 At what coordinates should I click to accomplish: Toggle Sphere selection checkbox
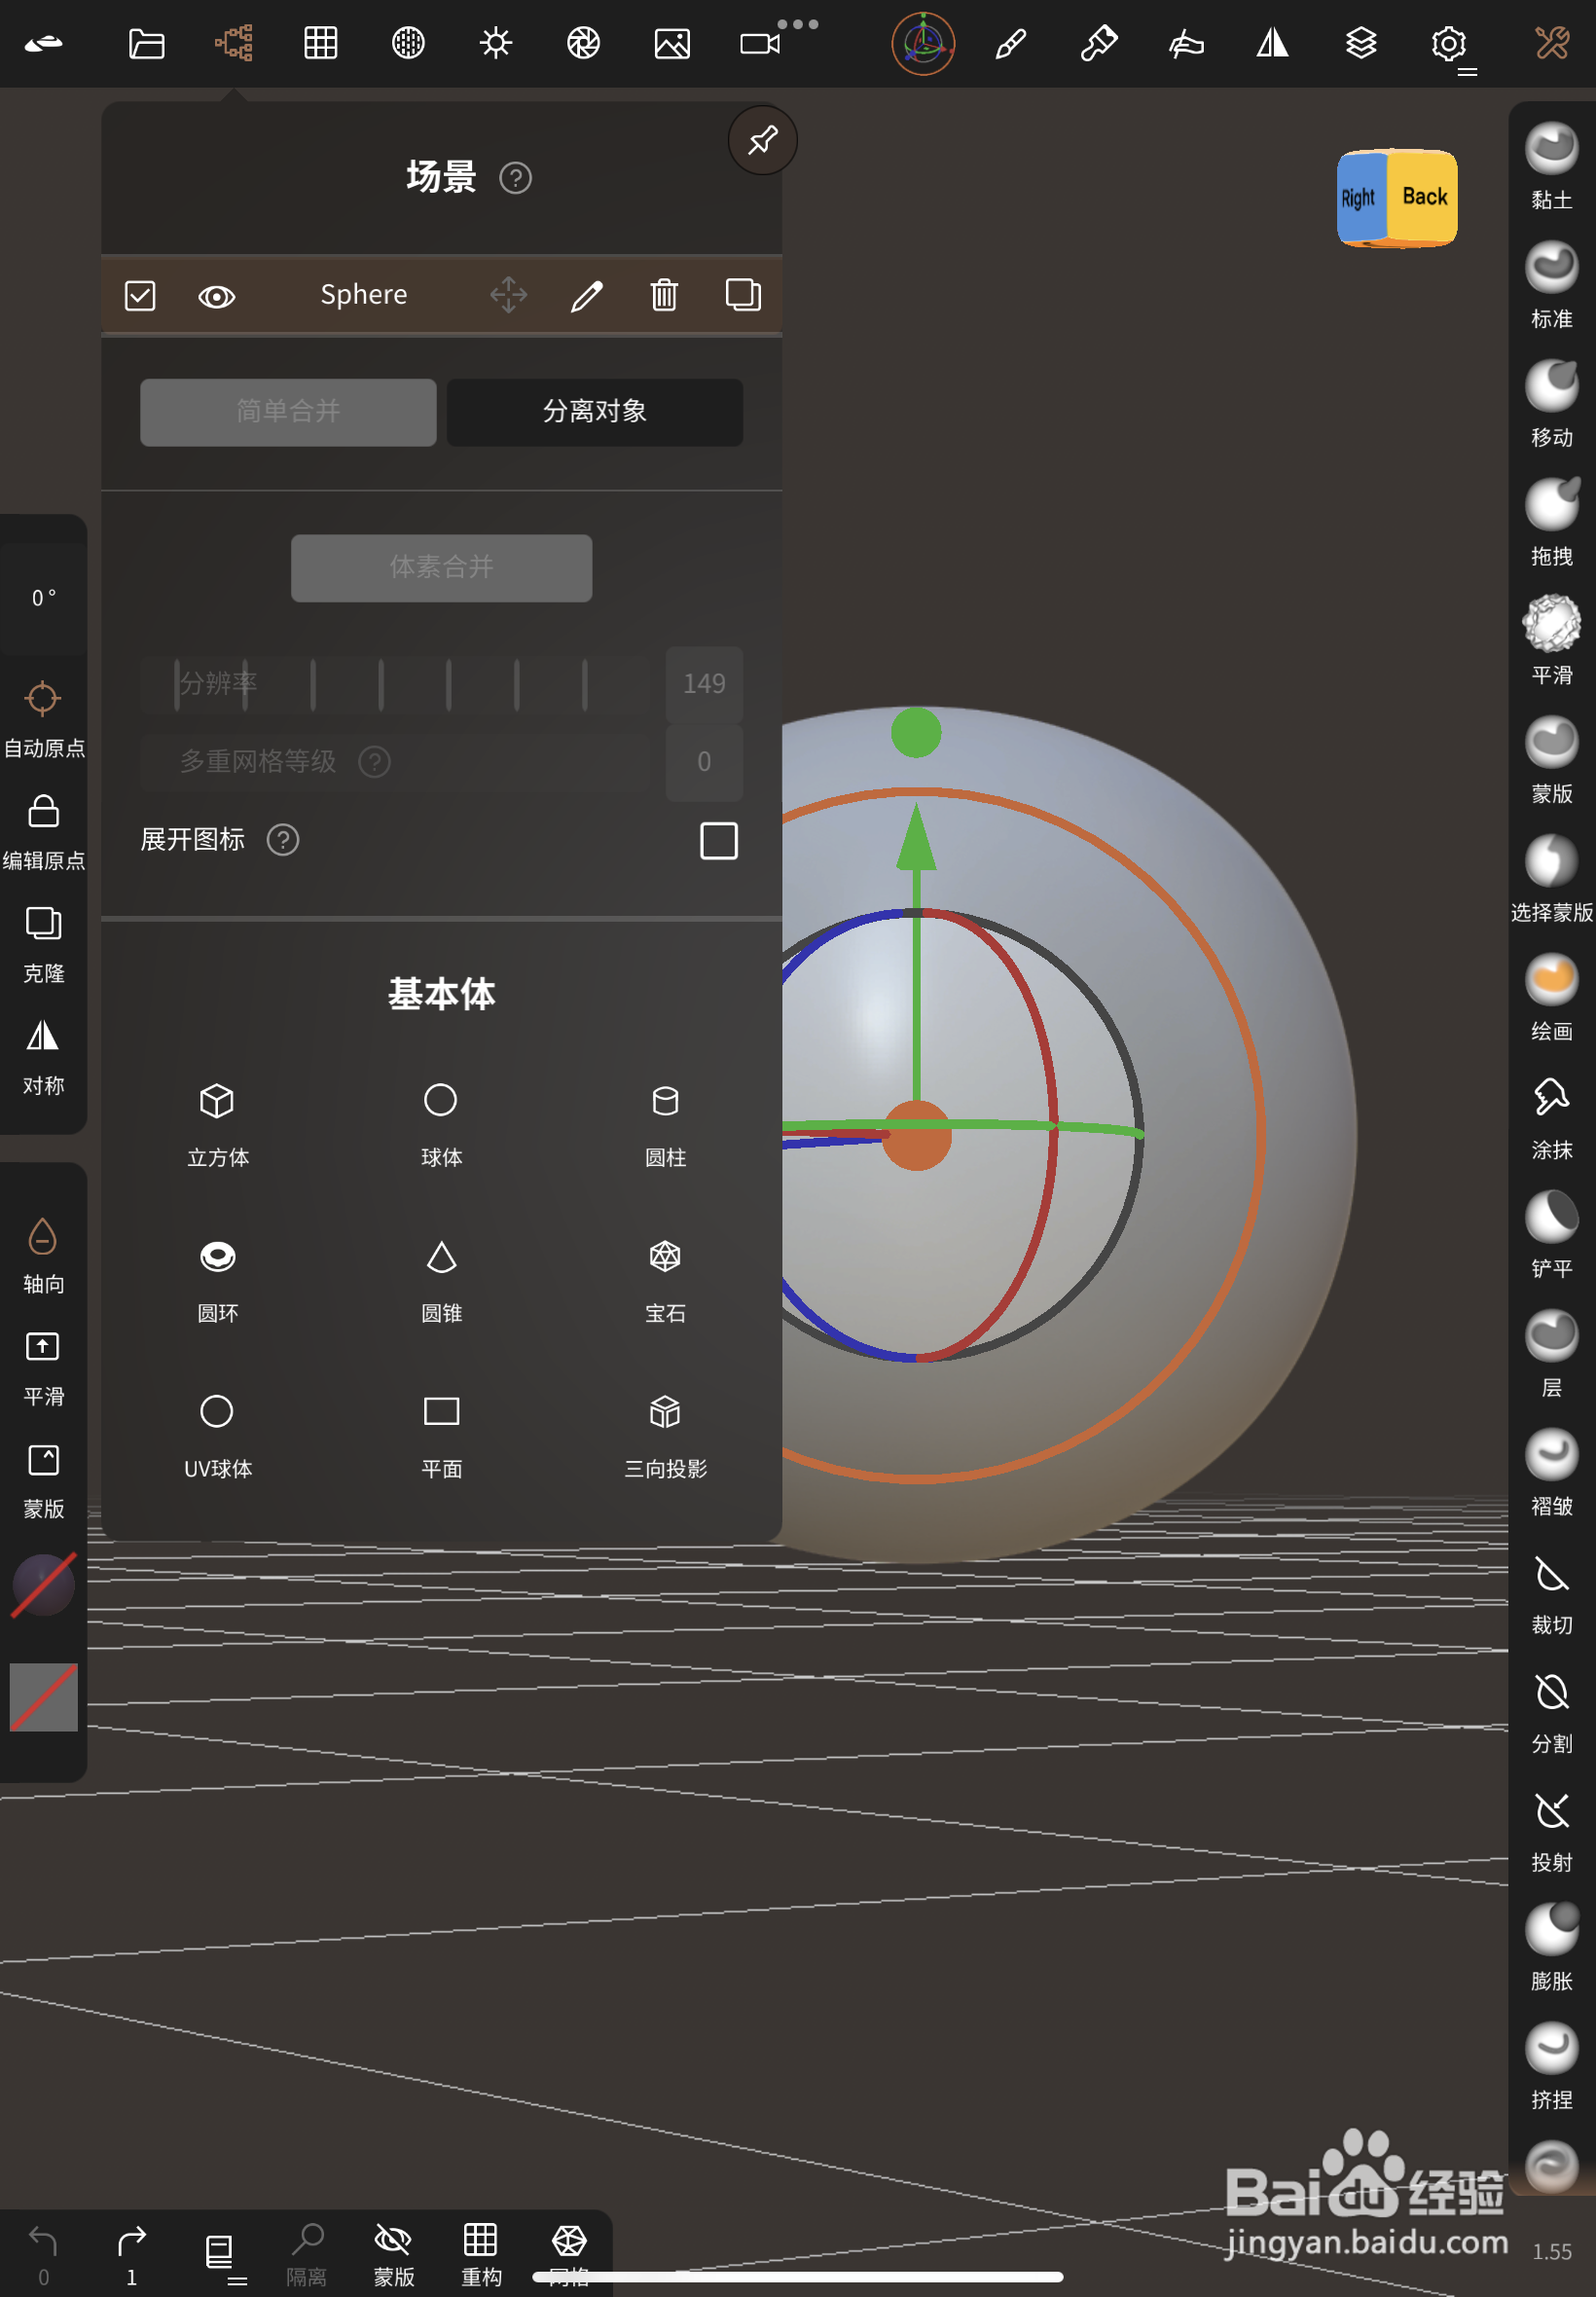pos(140,296)
